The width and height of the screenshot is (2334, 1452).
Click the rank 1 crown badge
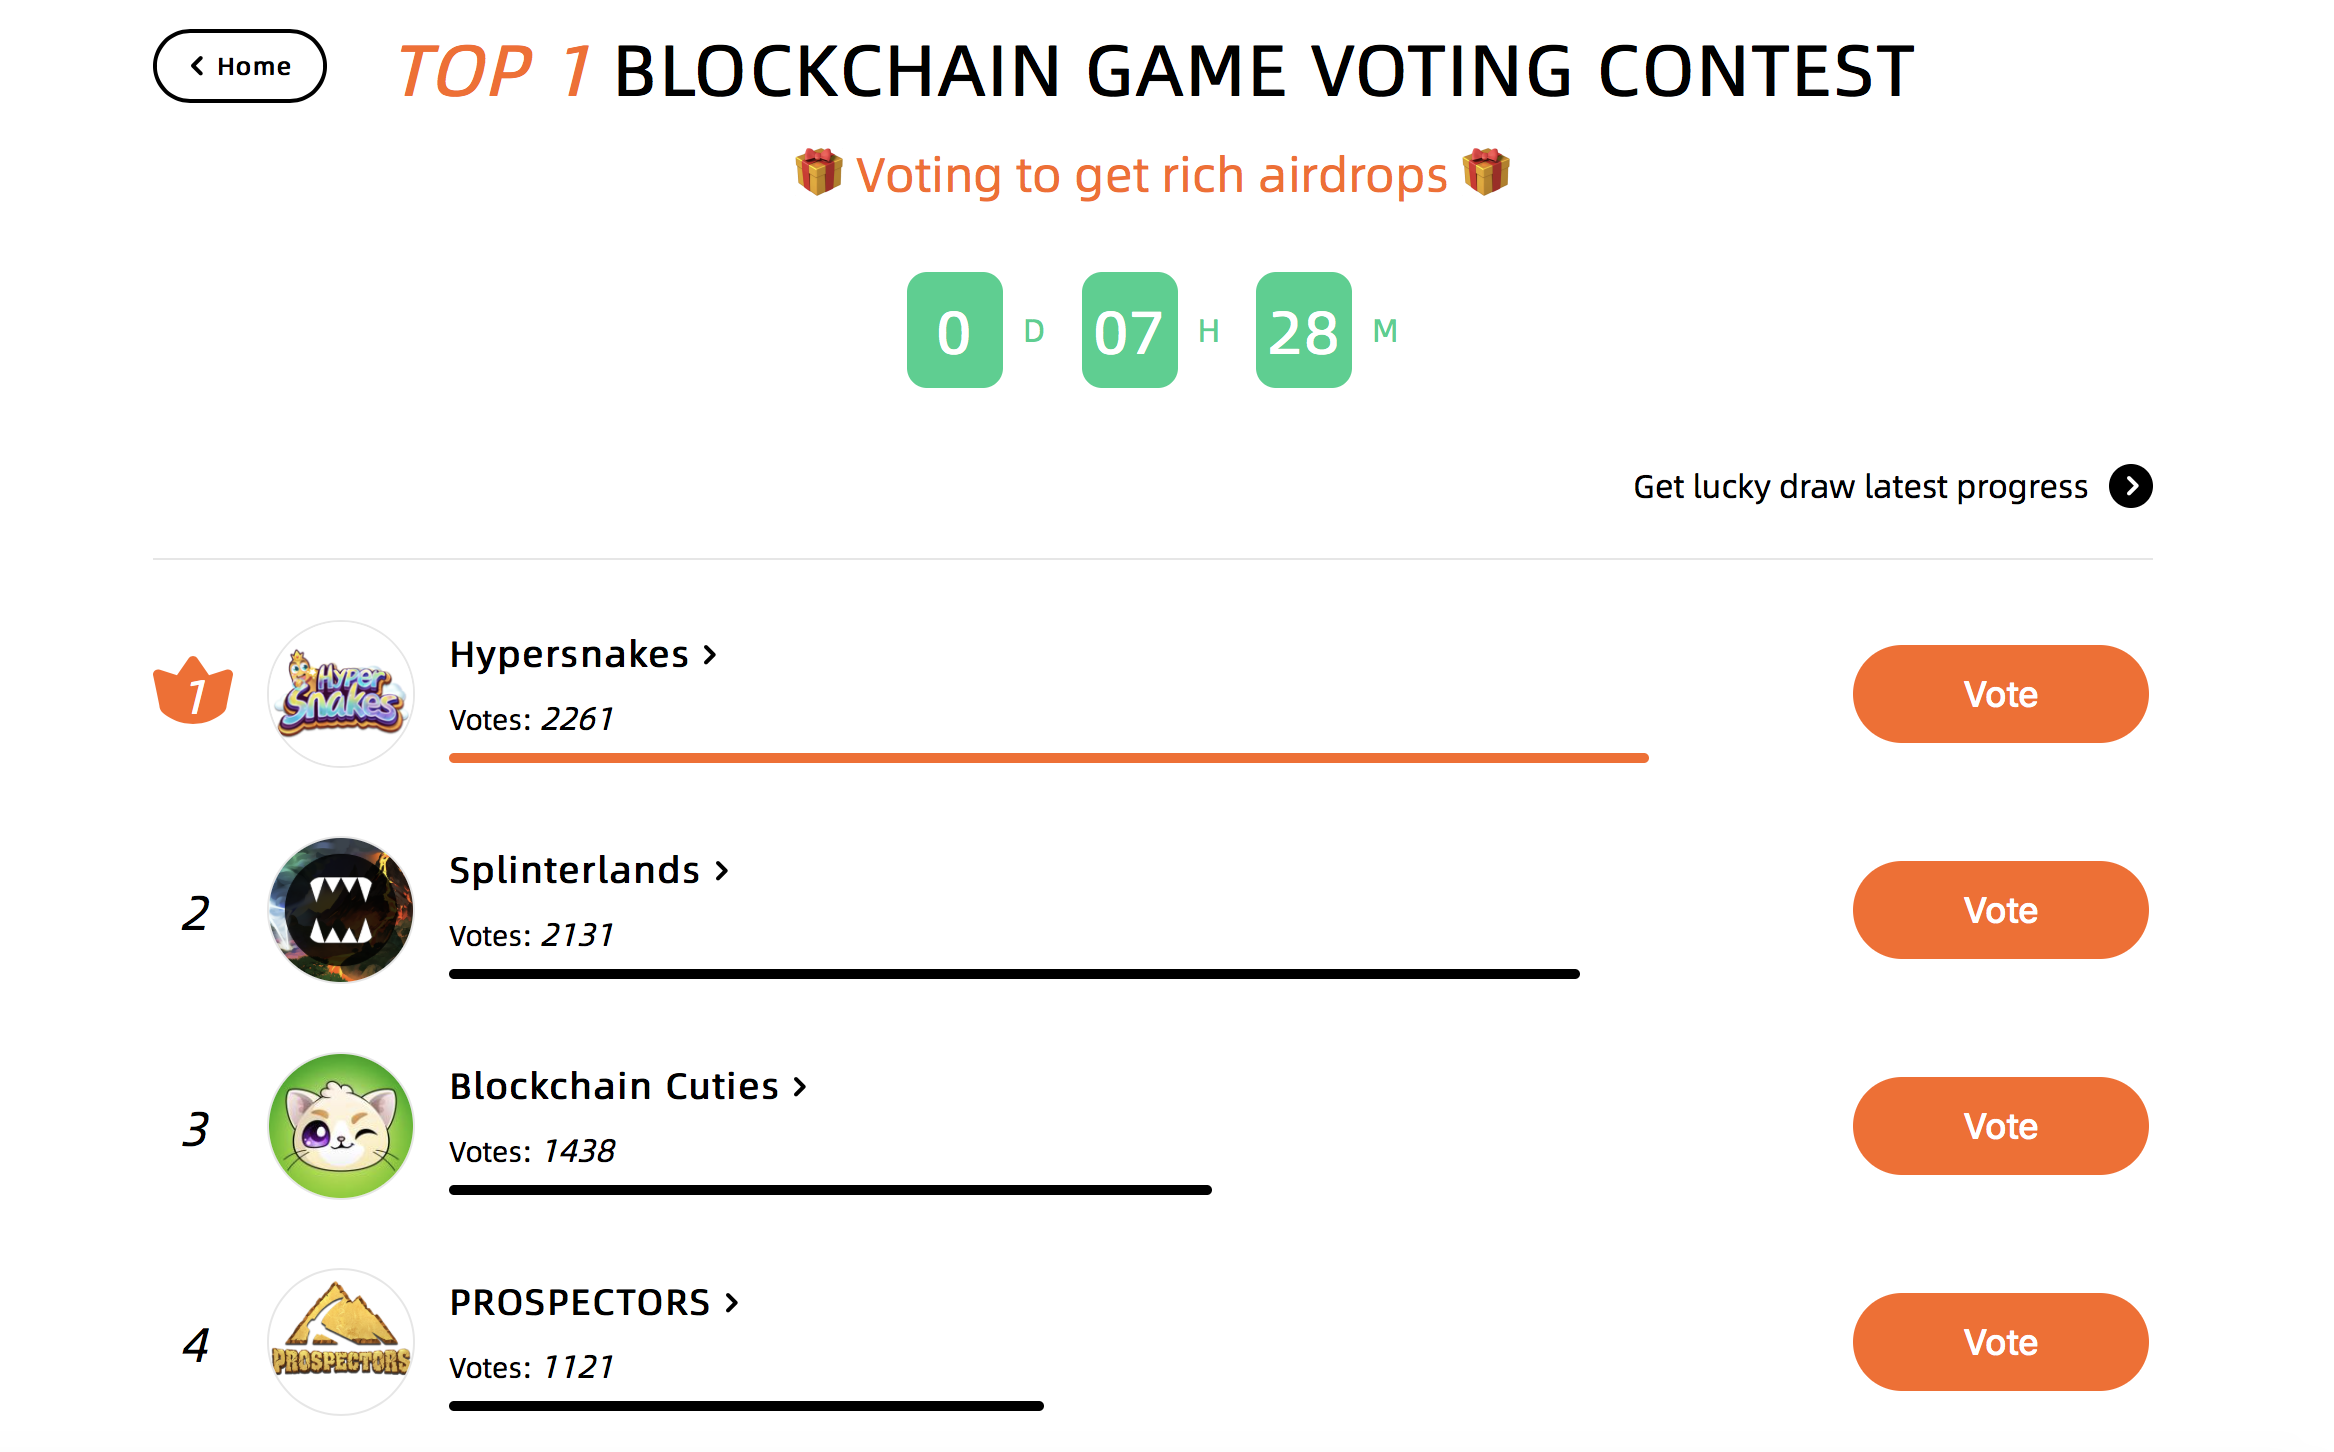pyautogui.click(x=193, y=690)
